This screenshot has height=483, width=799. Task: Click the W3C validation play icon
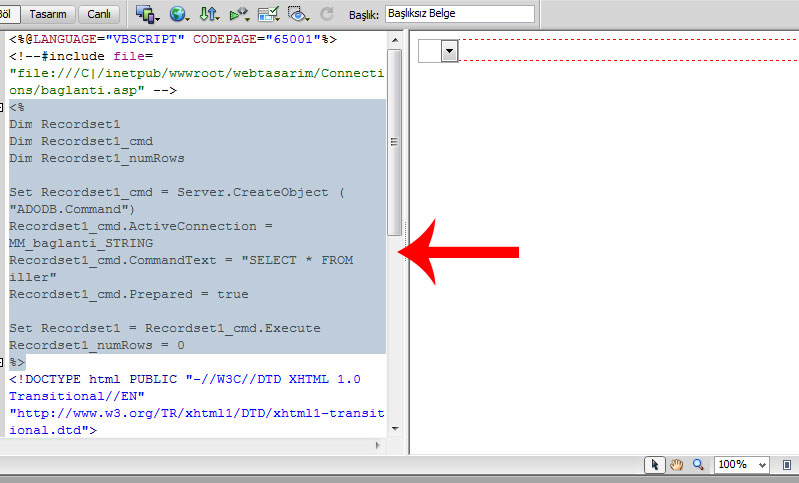[239, 14]
